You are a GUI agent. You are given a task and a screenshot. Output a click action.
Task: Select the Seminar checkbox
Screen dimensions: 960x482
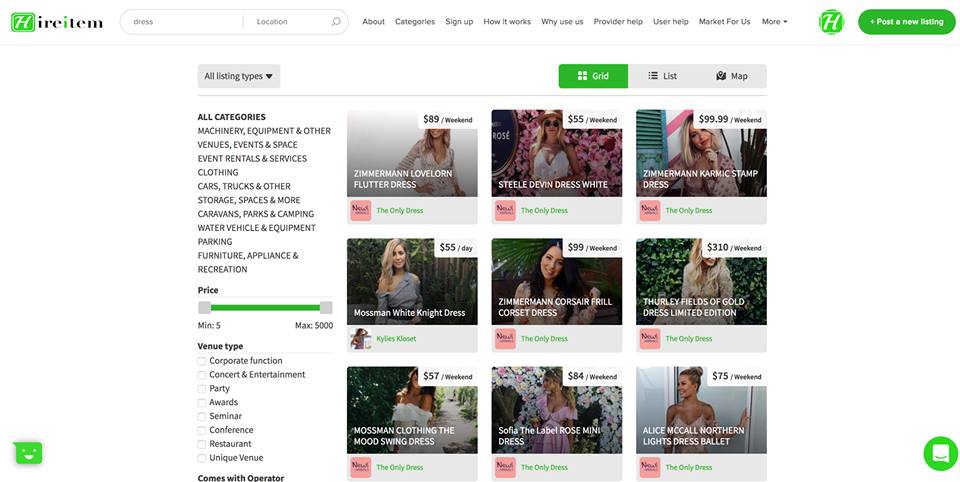tap(201, 416)
